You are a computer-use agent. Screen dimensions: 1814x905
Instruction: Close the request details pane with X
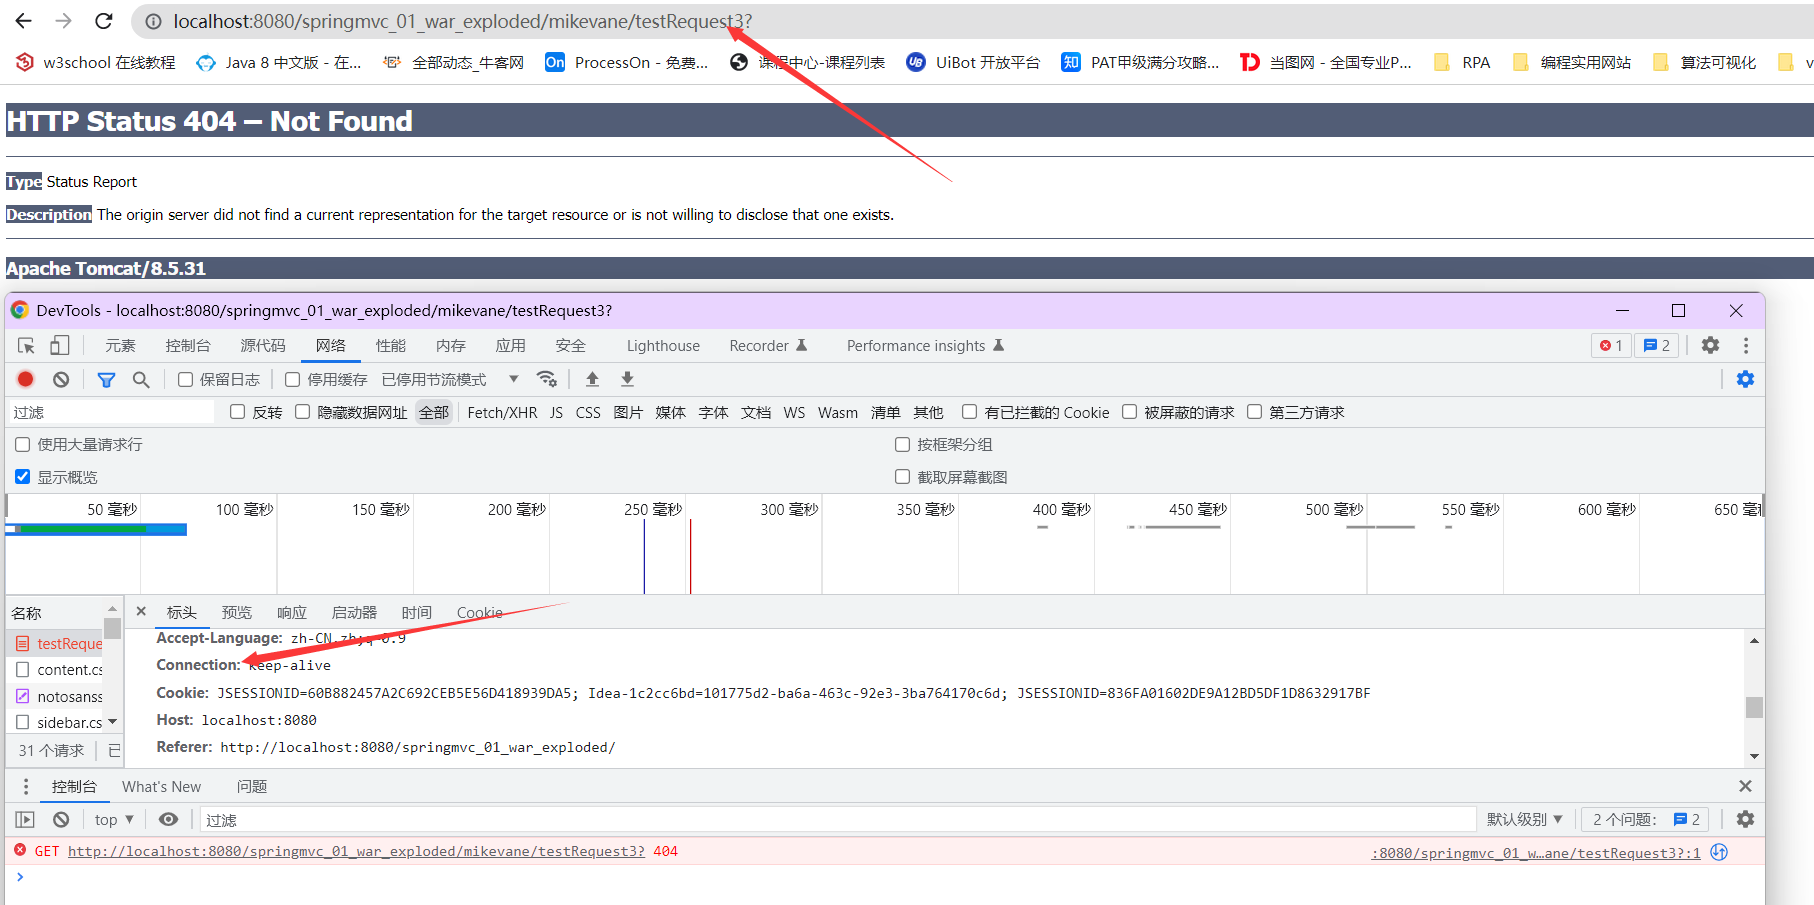pos(141,611)
